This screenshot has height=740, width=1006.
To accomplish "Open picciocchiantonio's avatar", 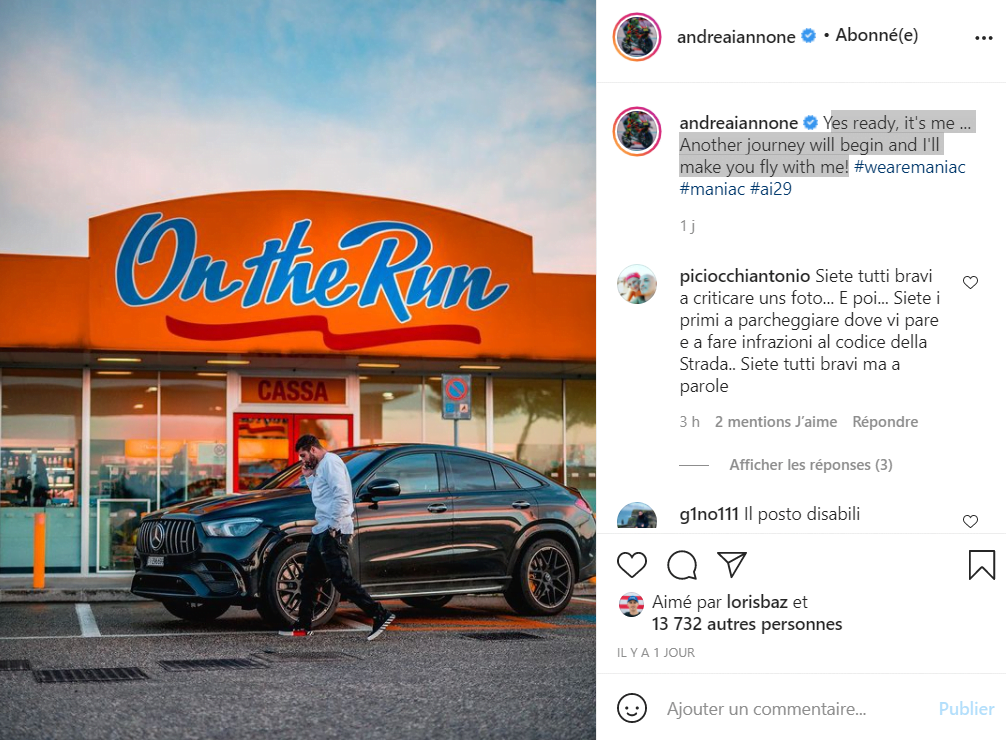I will pos(636,284).
